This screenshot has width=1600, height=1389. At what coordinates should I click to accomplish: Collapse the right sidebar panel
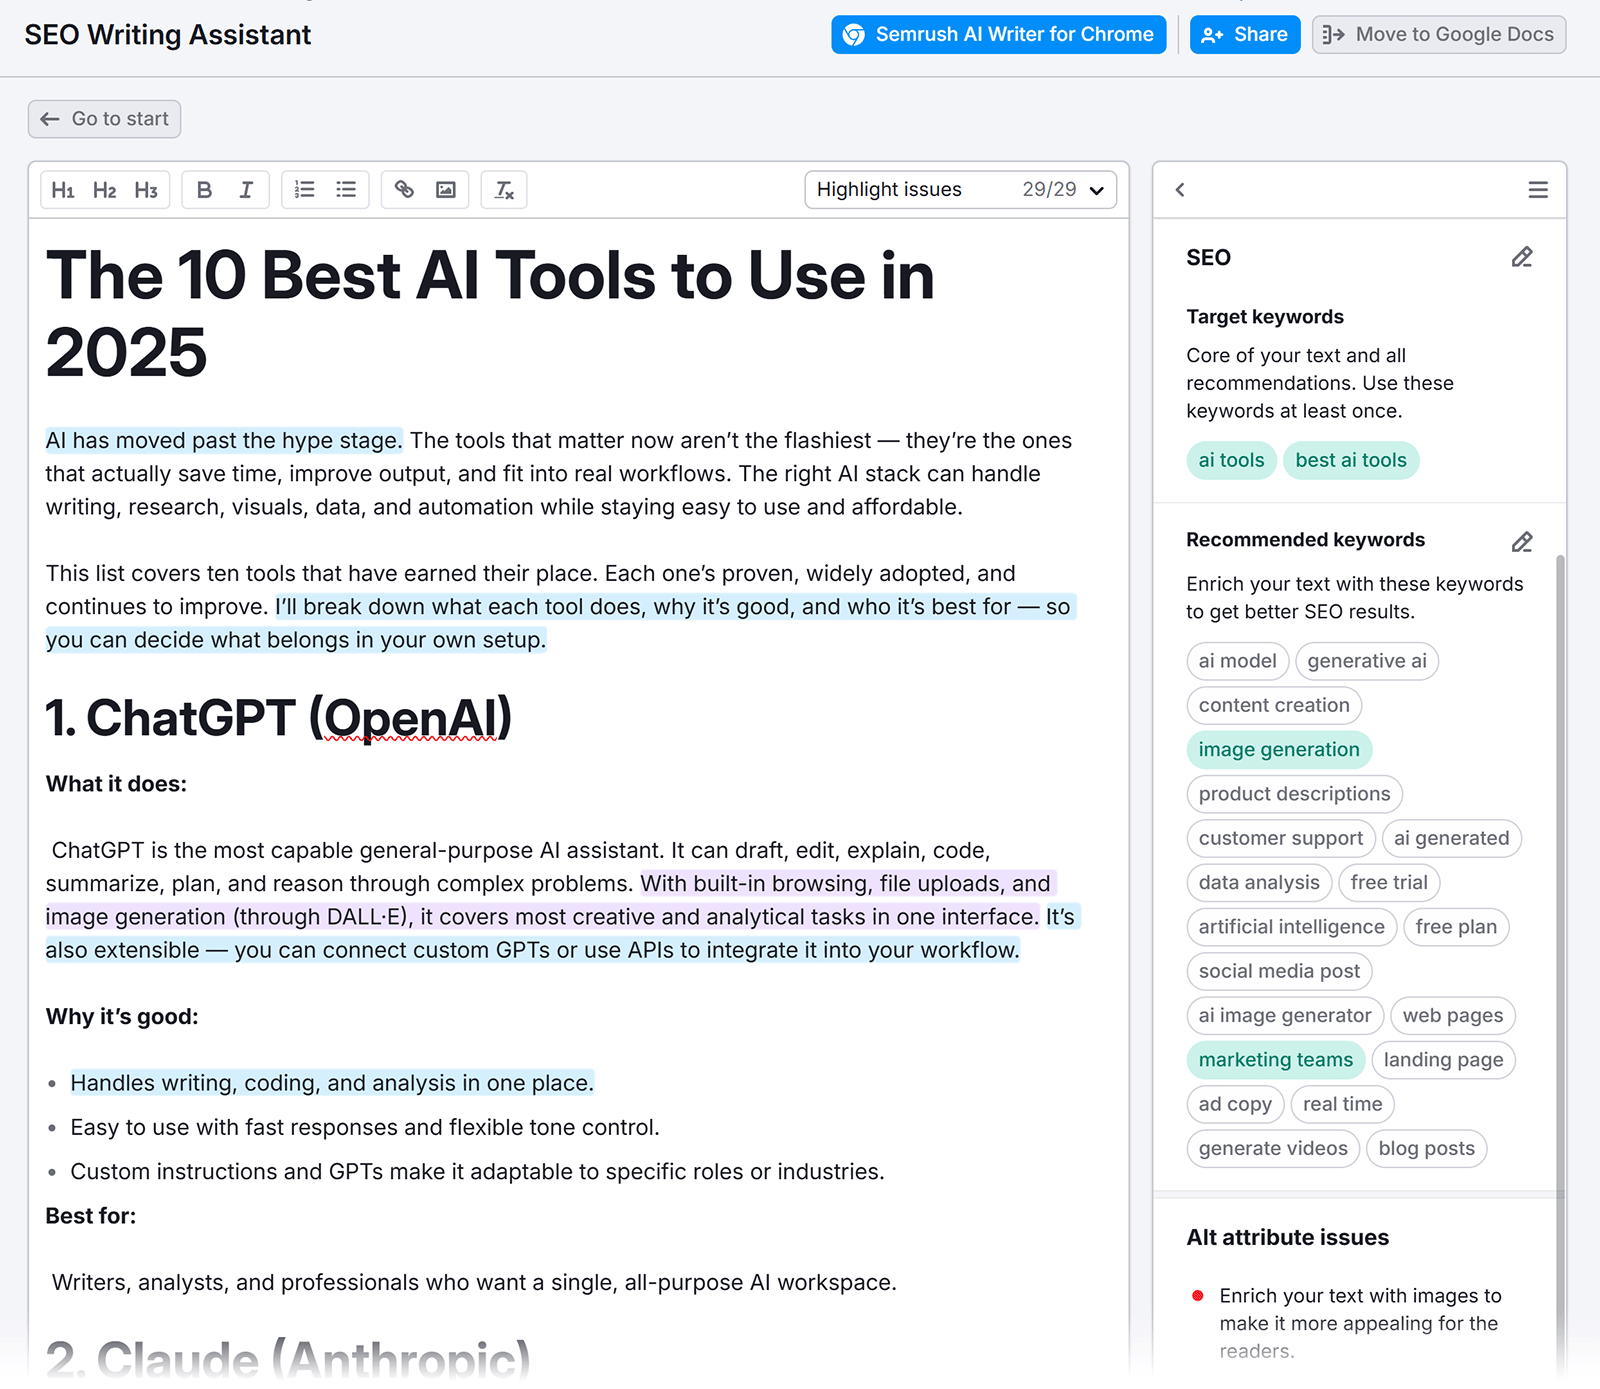coord(1180,189)
